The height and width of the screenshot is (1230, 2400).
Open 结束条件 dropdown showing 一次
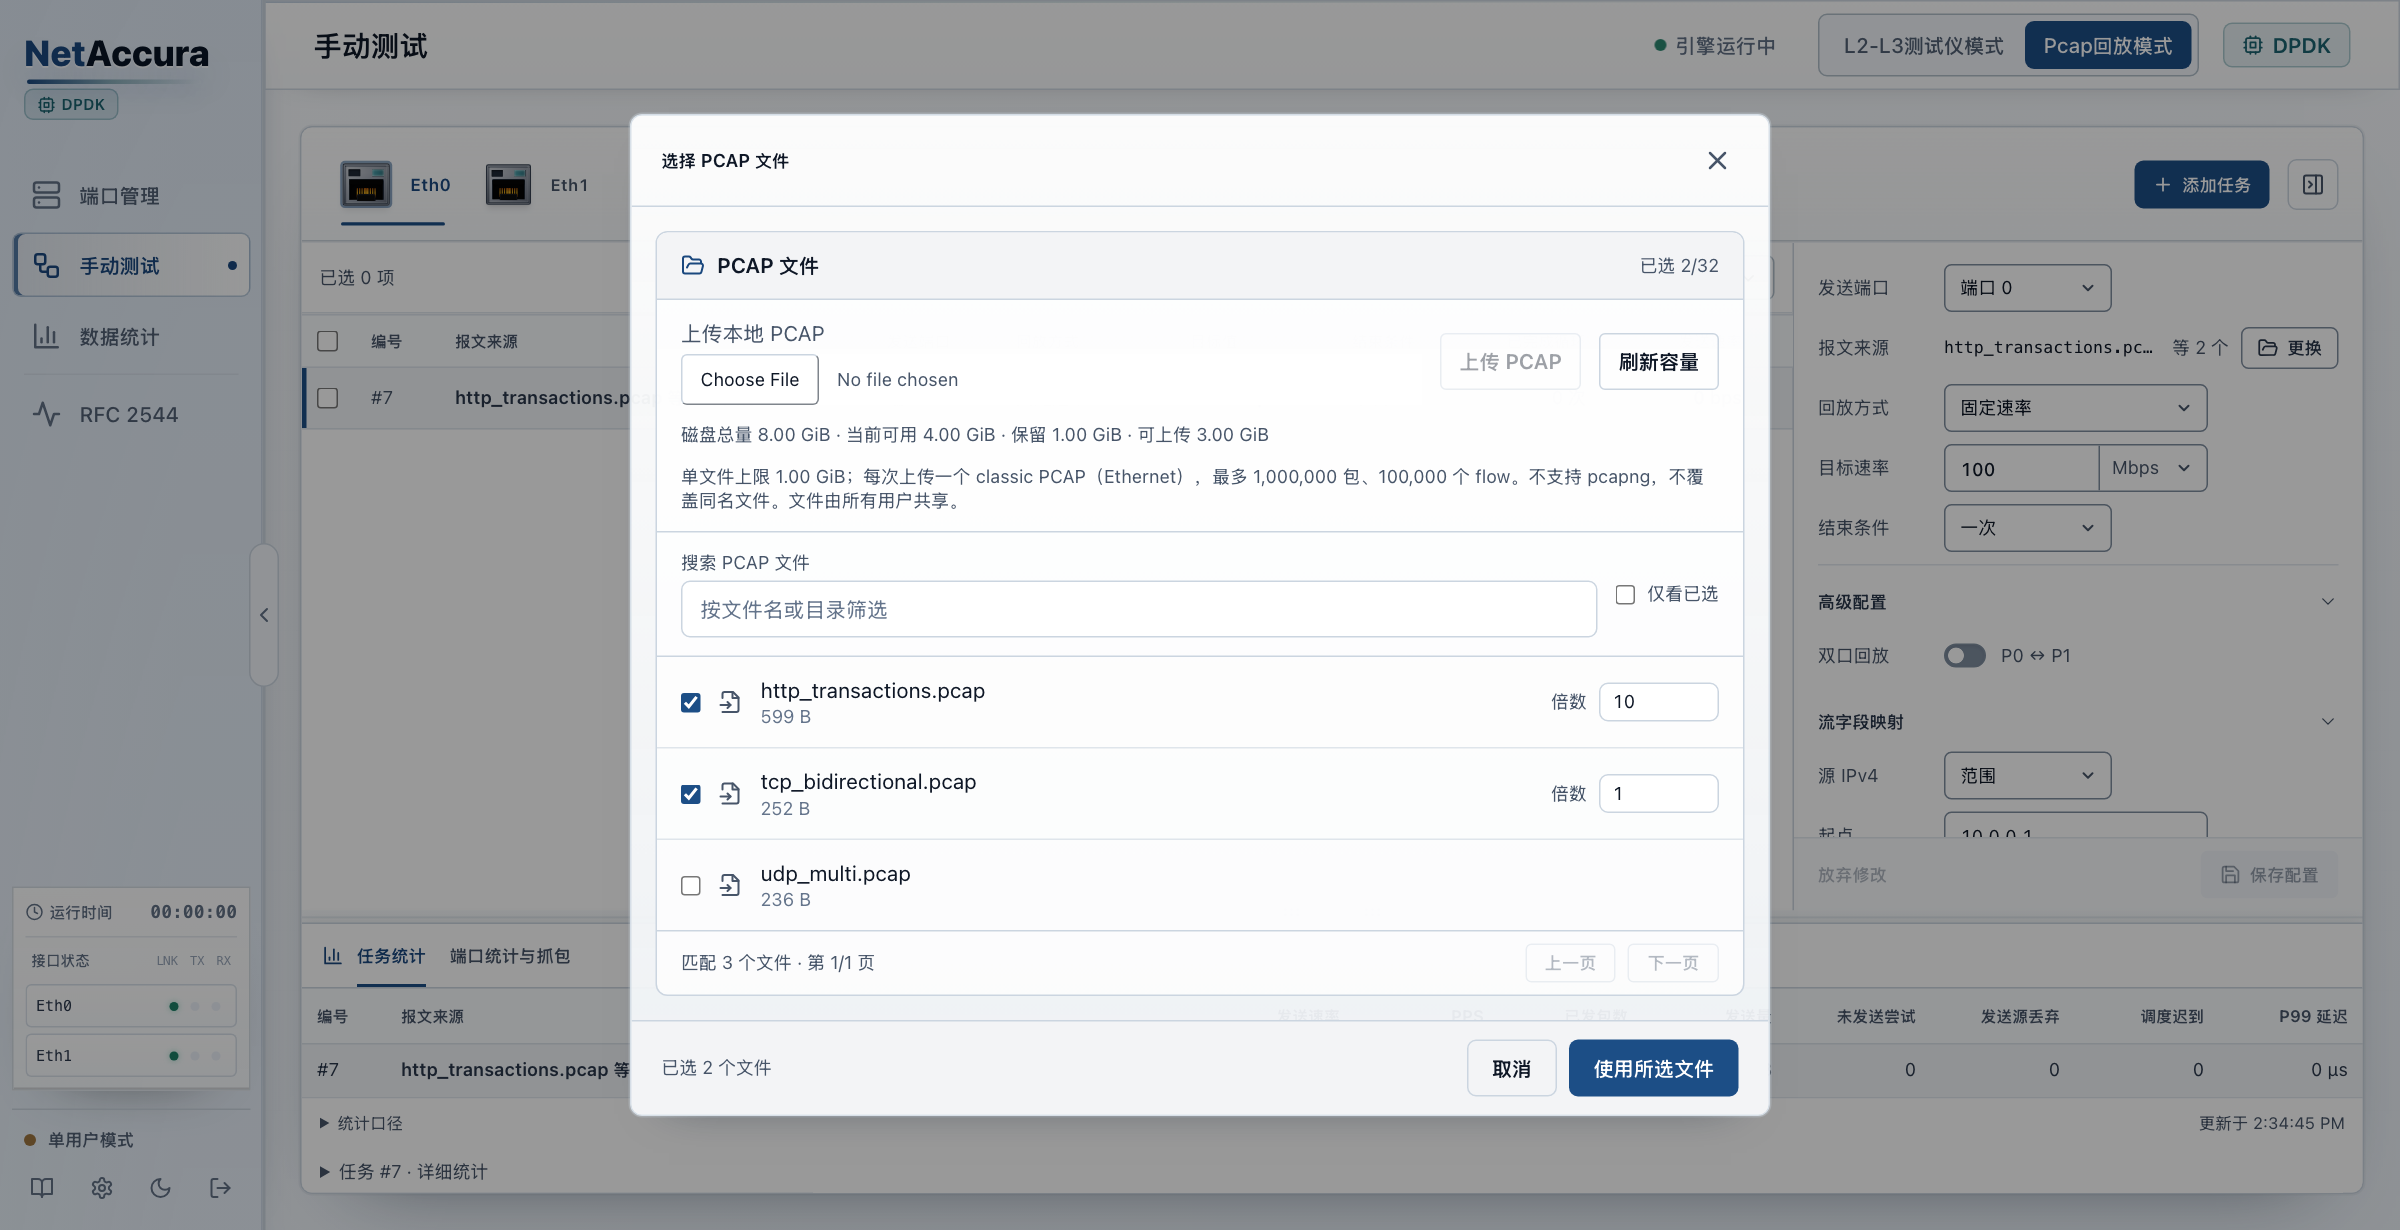click(x=2027, y=528)
